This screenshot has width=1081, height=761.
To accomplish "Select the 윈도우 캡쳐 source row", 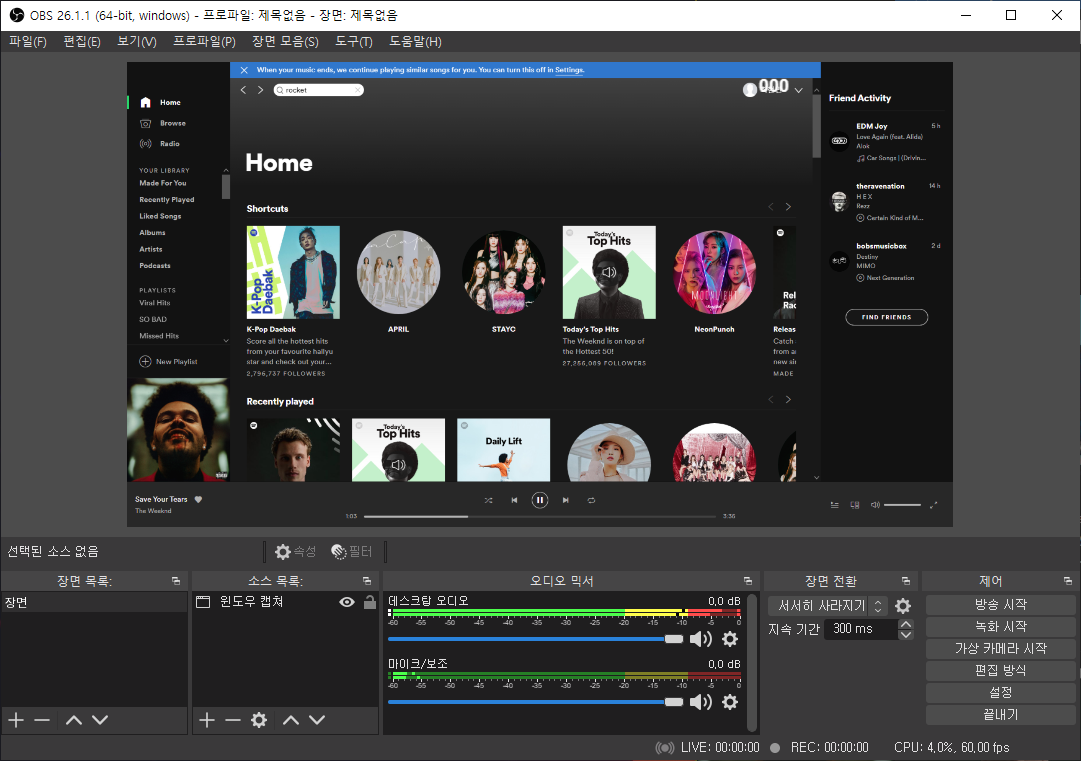I will (285, 602).
